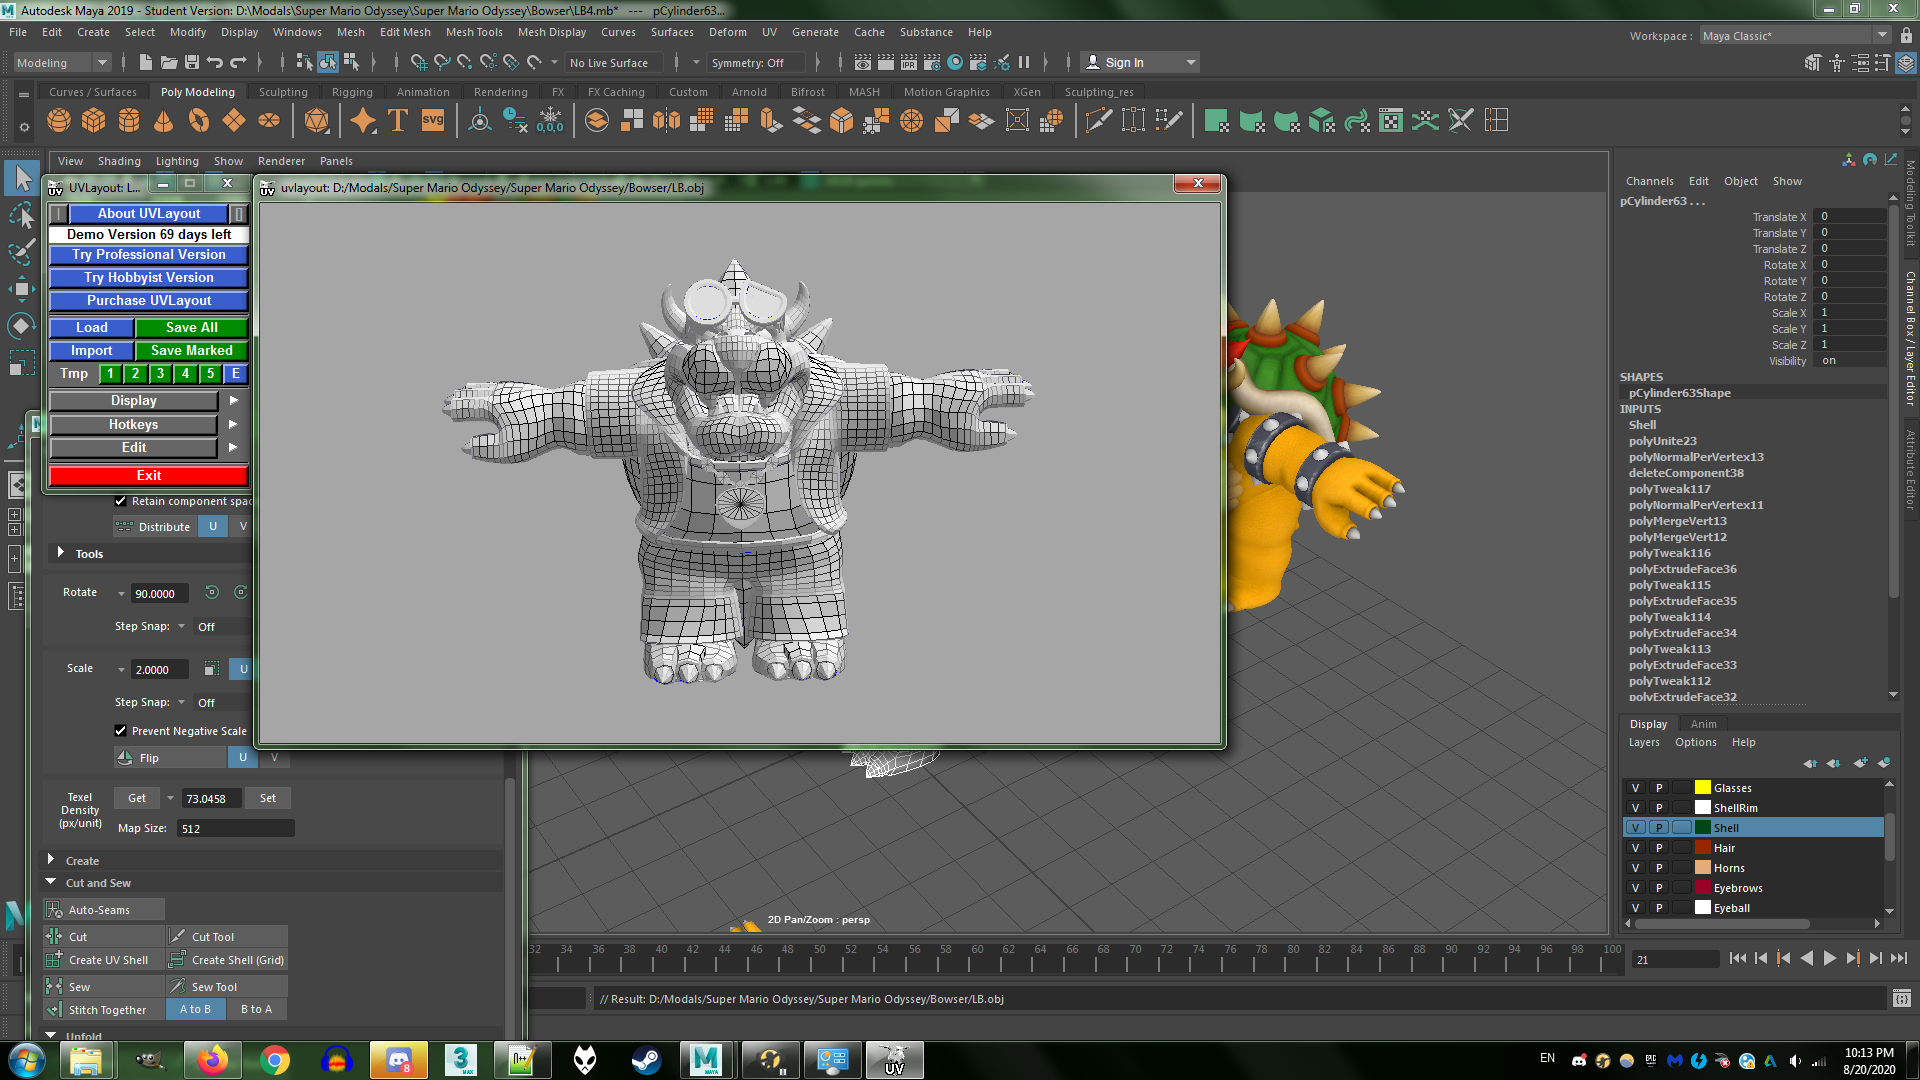Screen dimensions: 1920x1080
Task: Open Rotate Step Snap dropdown
Action: coord(181,627)
